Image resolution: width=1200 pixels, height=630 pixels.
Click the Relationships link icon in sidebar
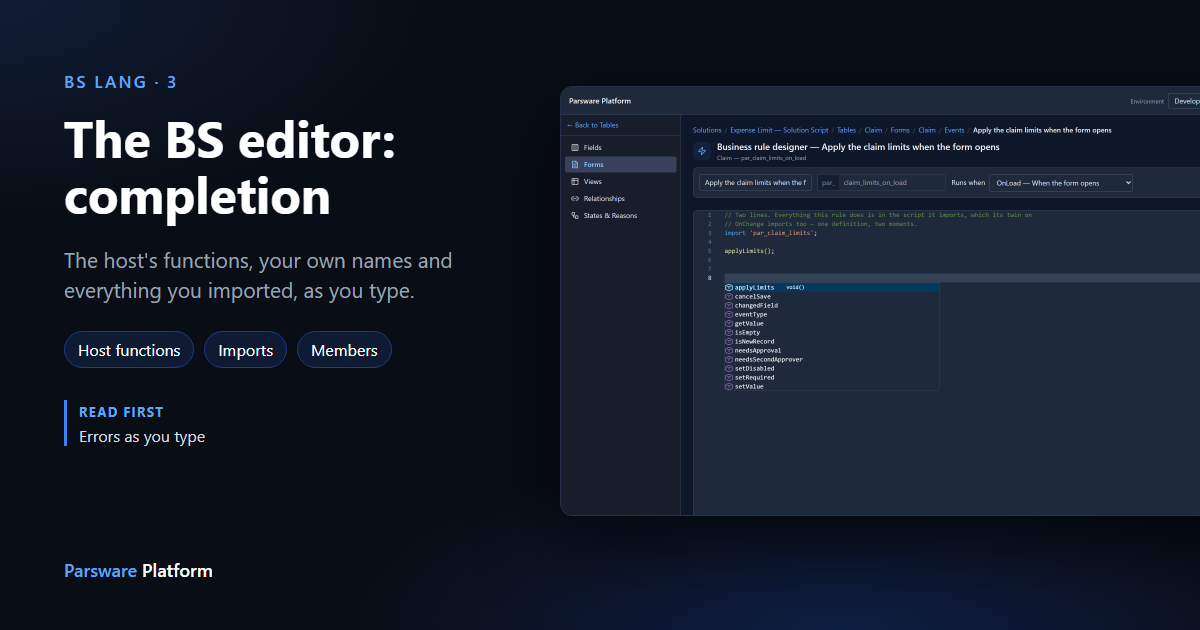[x=574, y=199]
